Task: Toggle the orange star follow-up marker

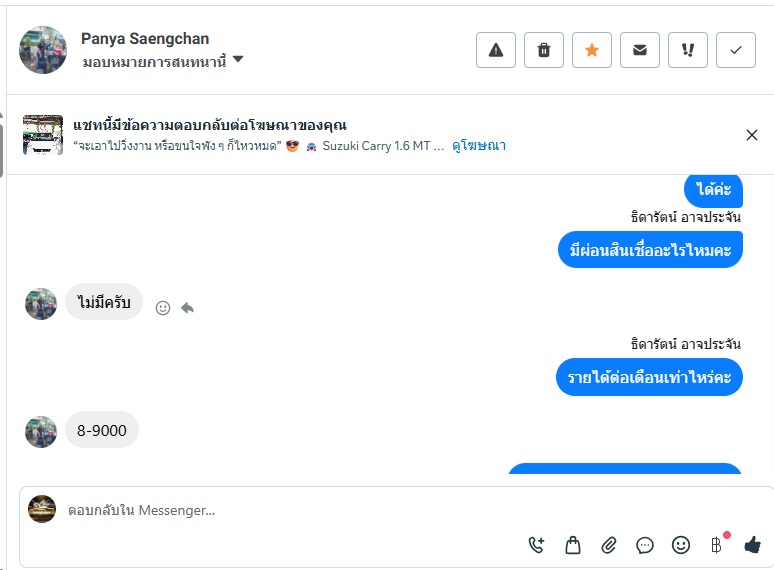Action: 592,50
